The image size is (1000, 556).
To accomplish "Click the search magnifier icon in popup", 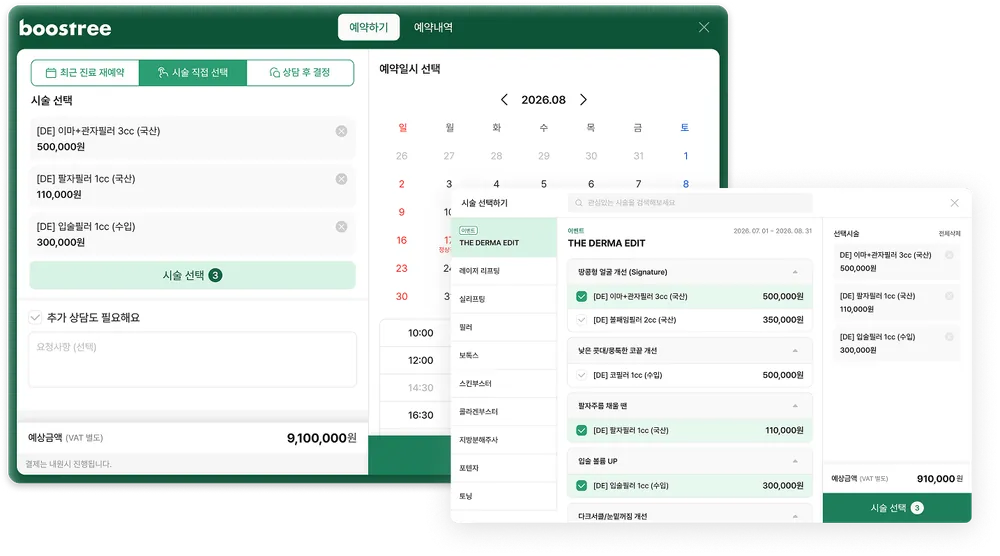I will [578, 203].
